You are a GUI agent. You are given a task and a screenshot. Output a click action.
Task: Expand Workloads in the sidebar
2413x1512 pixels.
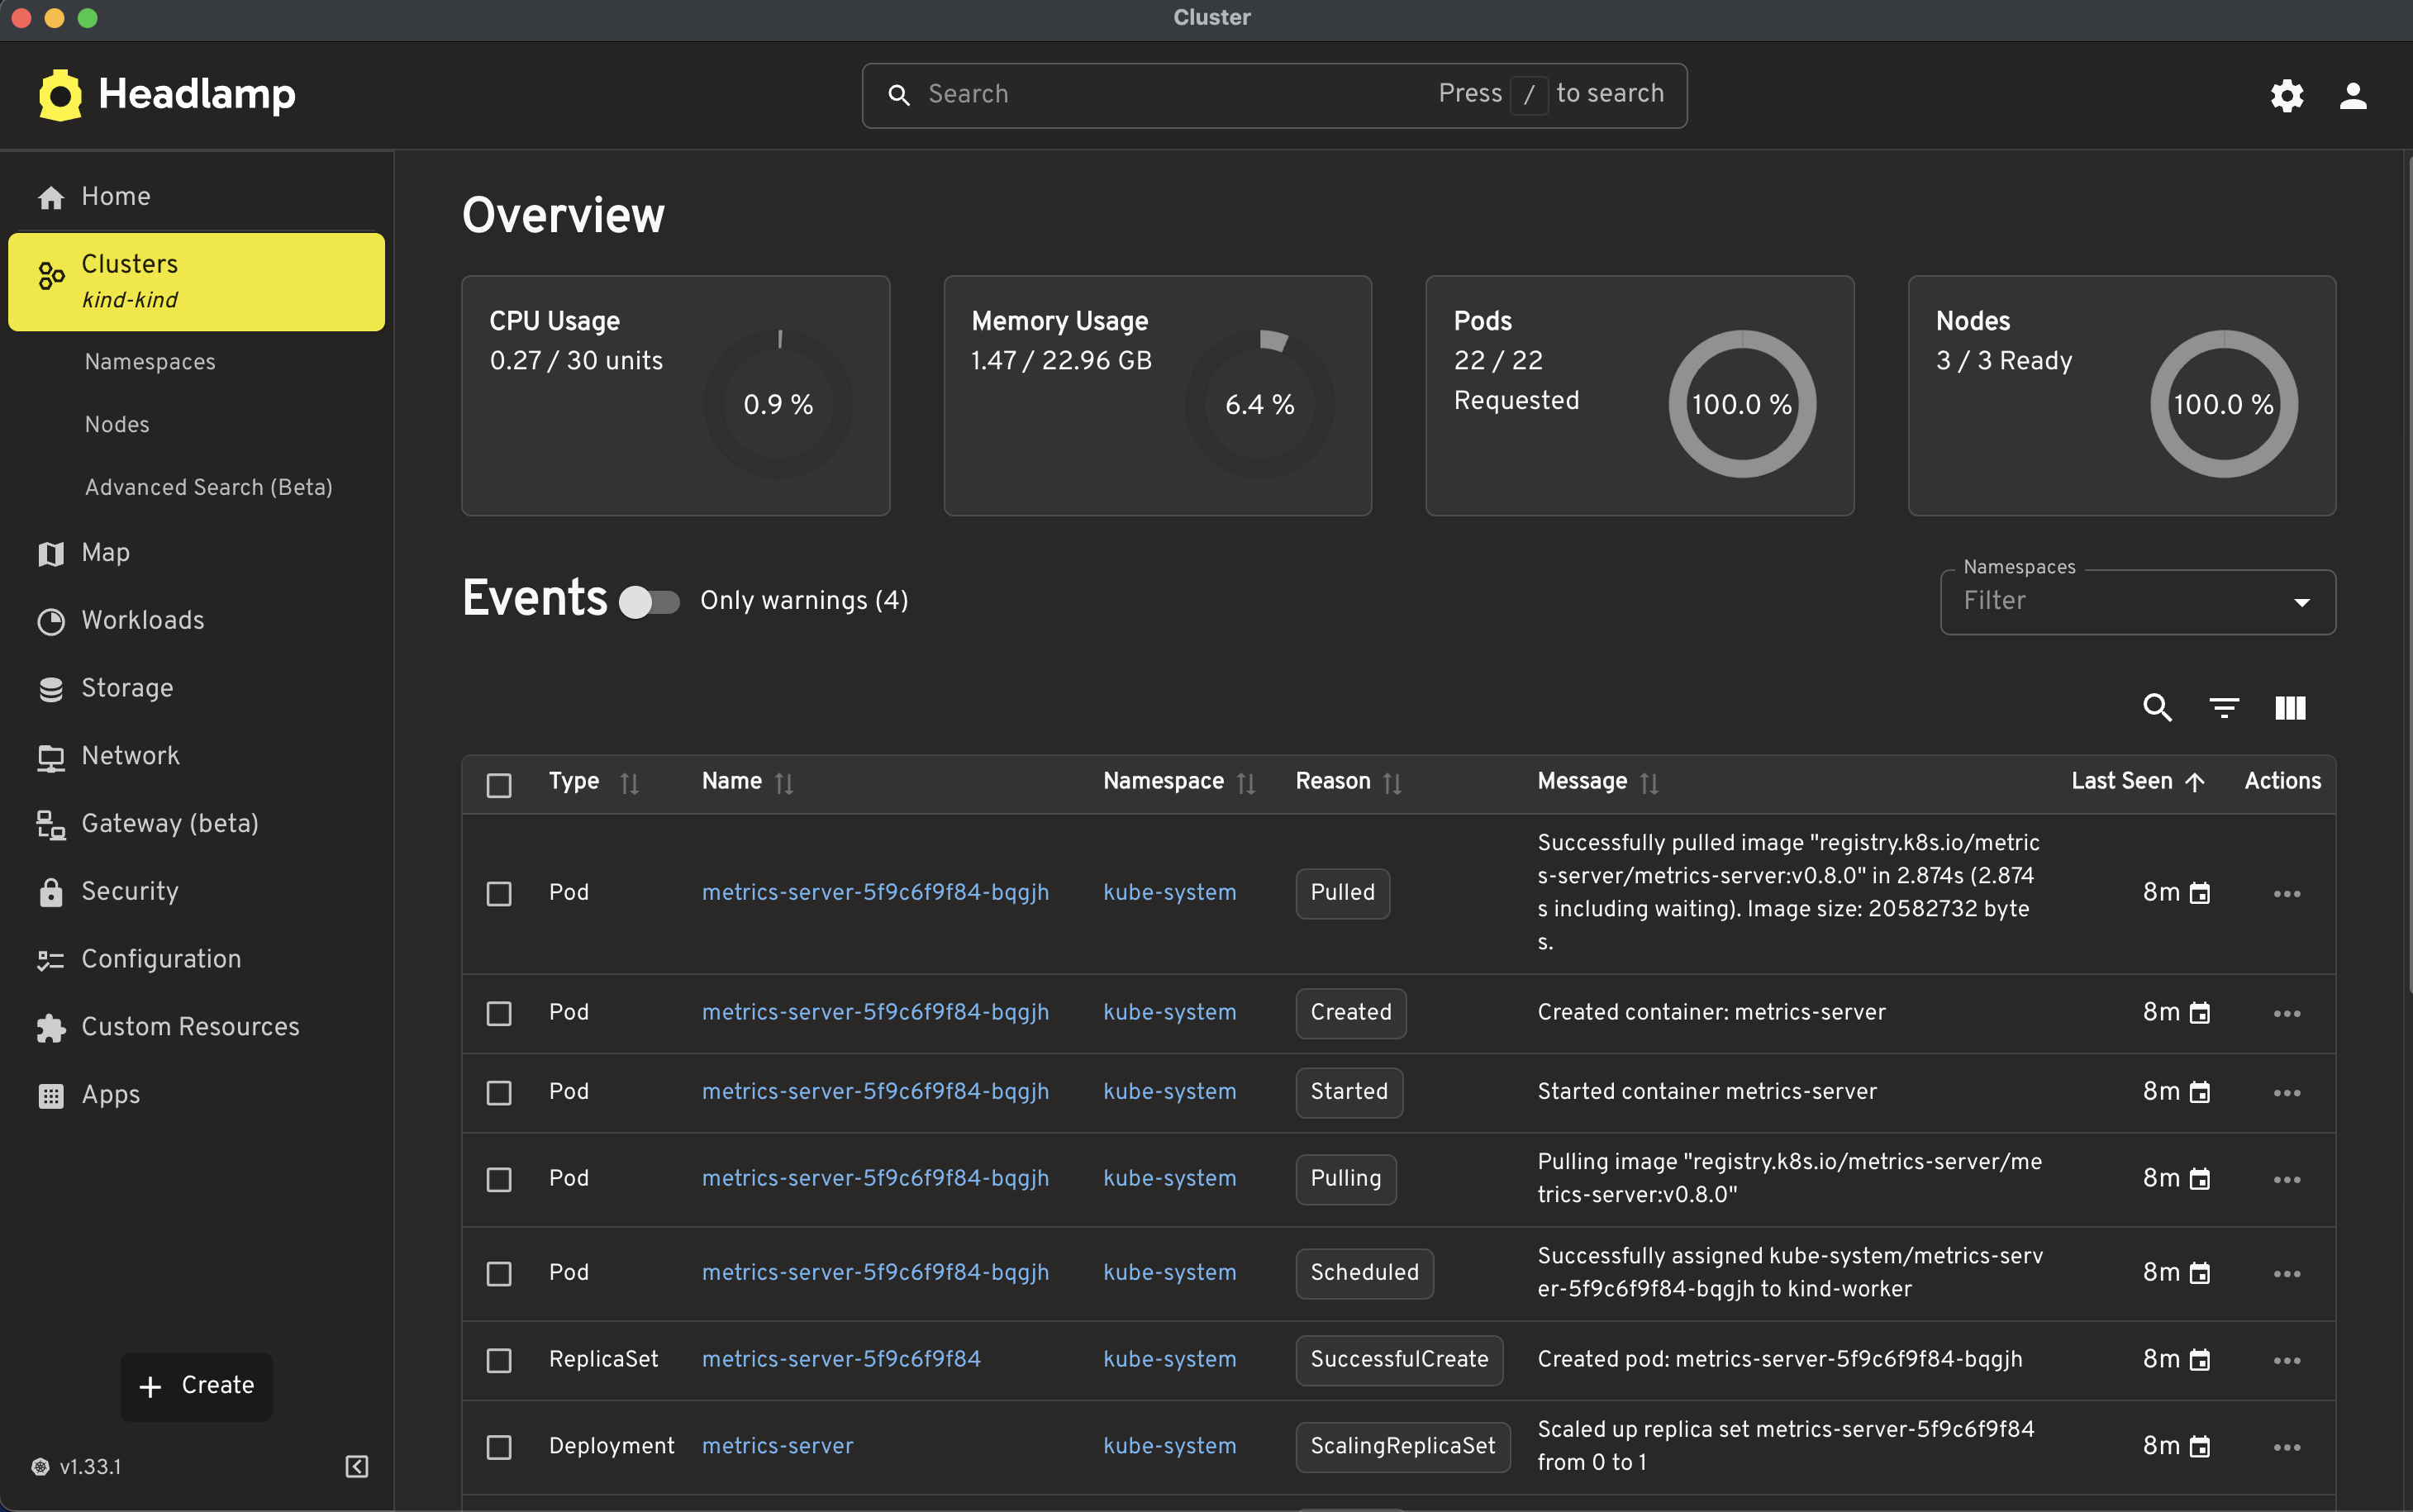click(196, 621)
